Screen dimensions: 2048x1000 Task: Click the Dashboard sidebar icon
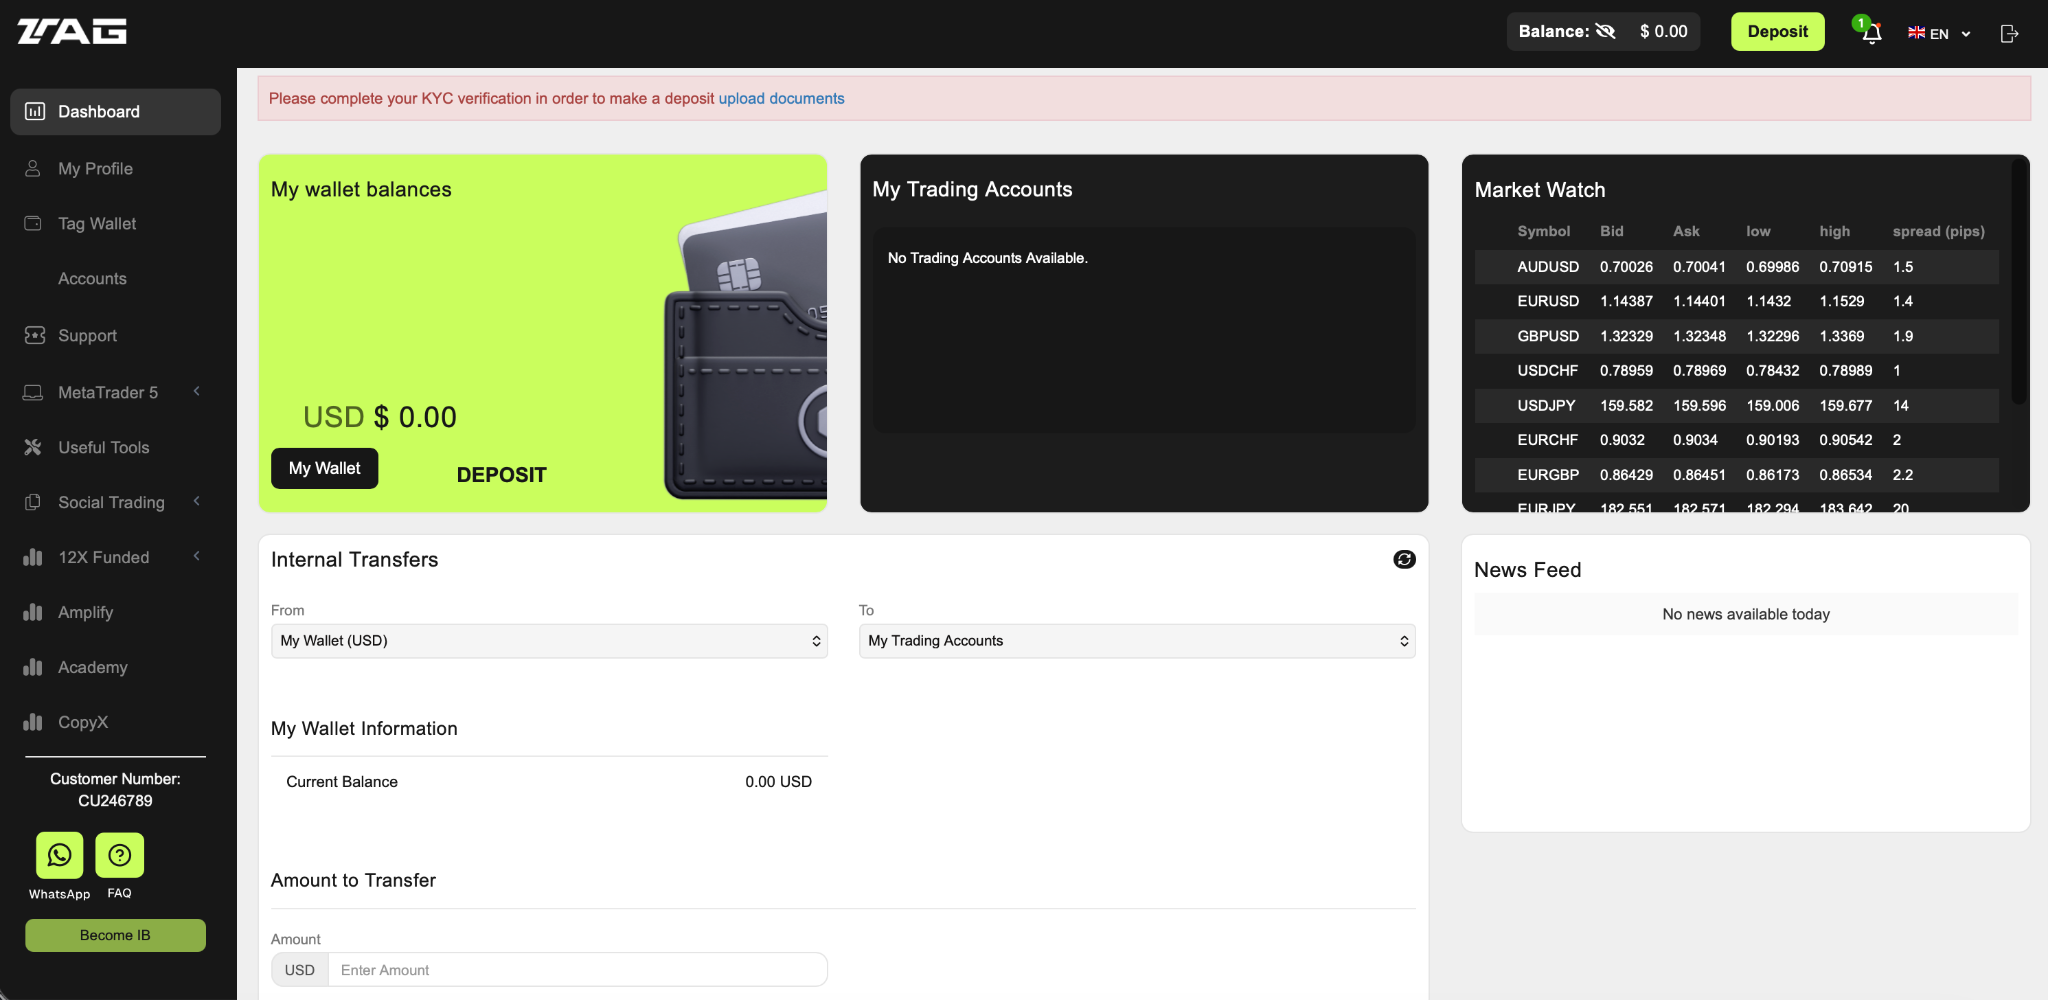point(35,111)
